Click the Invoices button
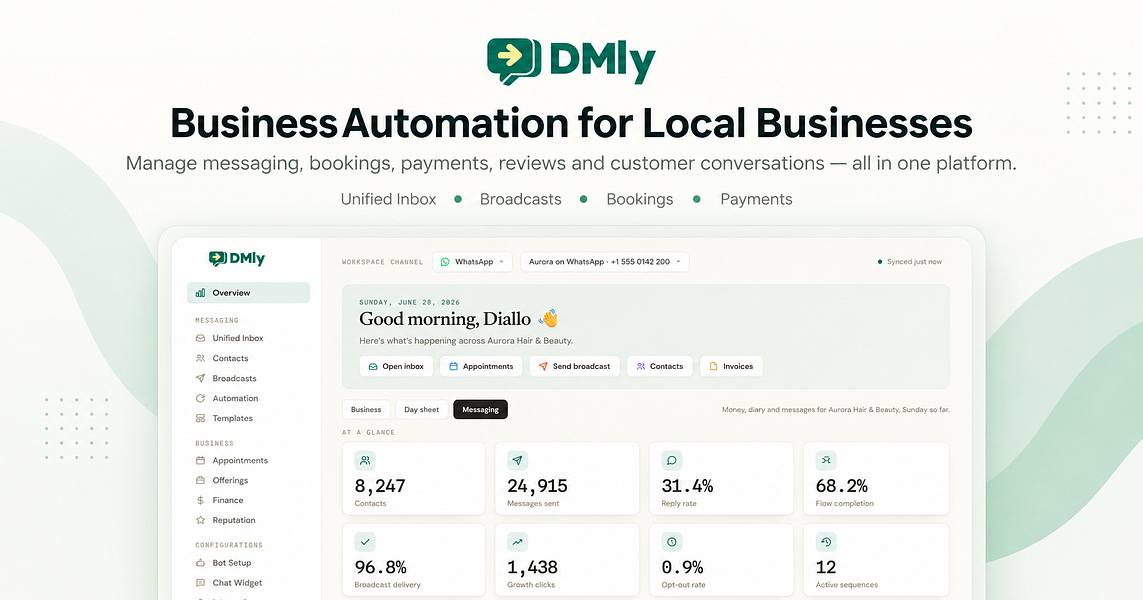Screen dimensions: 1143x600 click(x=731, y=366)
